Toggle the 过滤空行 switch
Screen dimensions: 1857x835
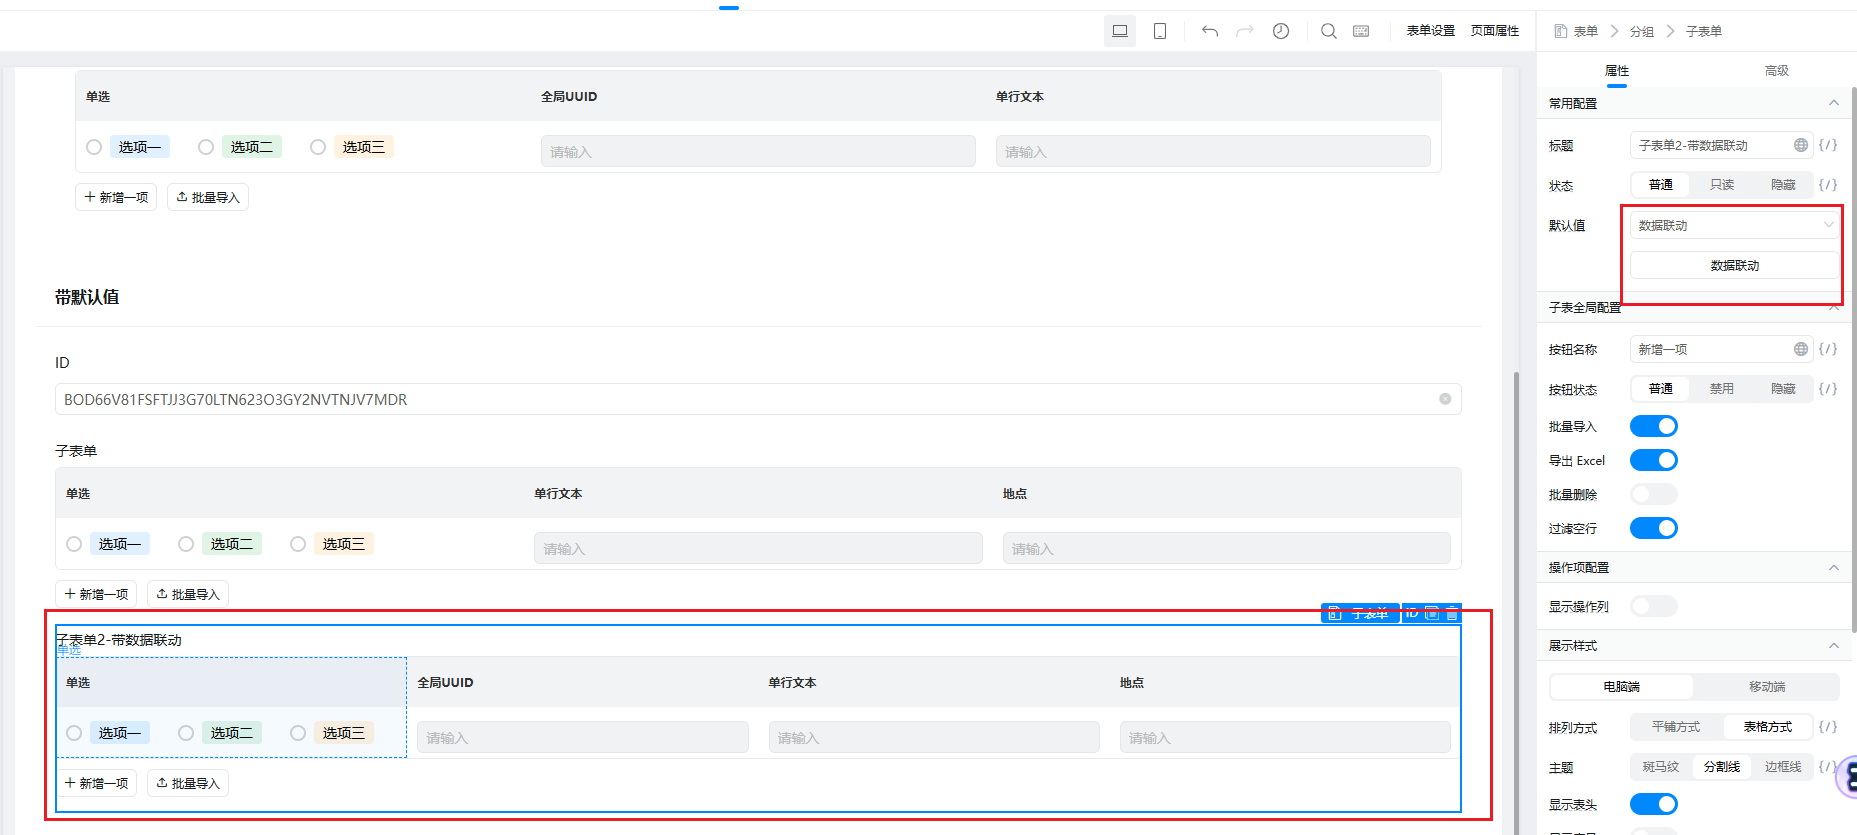[1654, 528]
